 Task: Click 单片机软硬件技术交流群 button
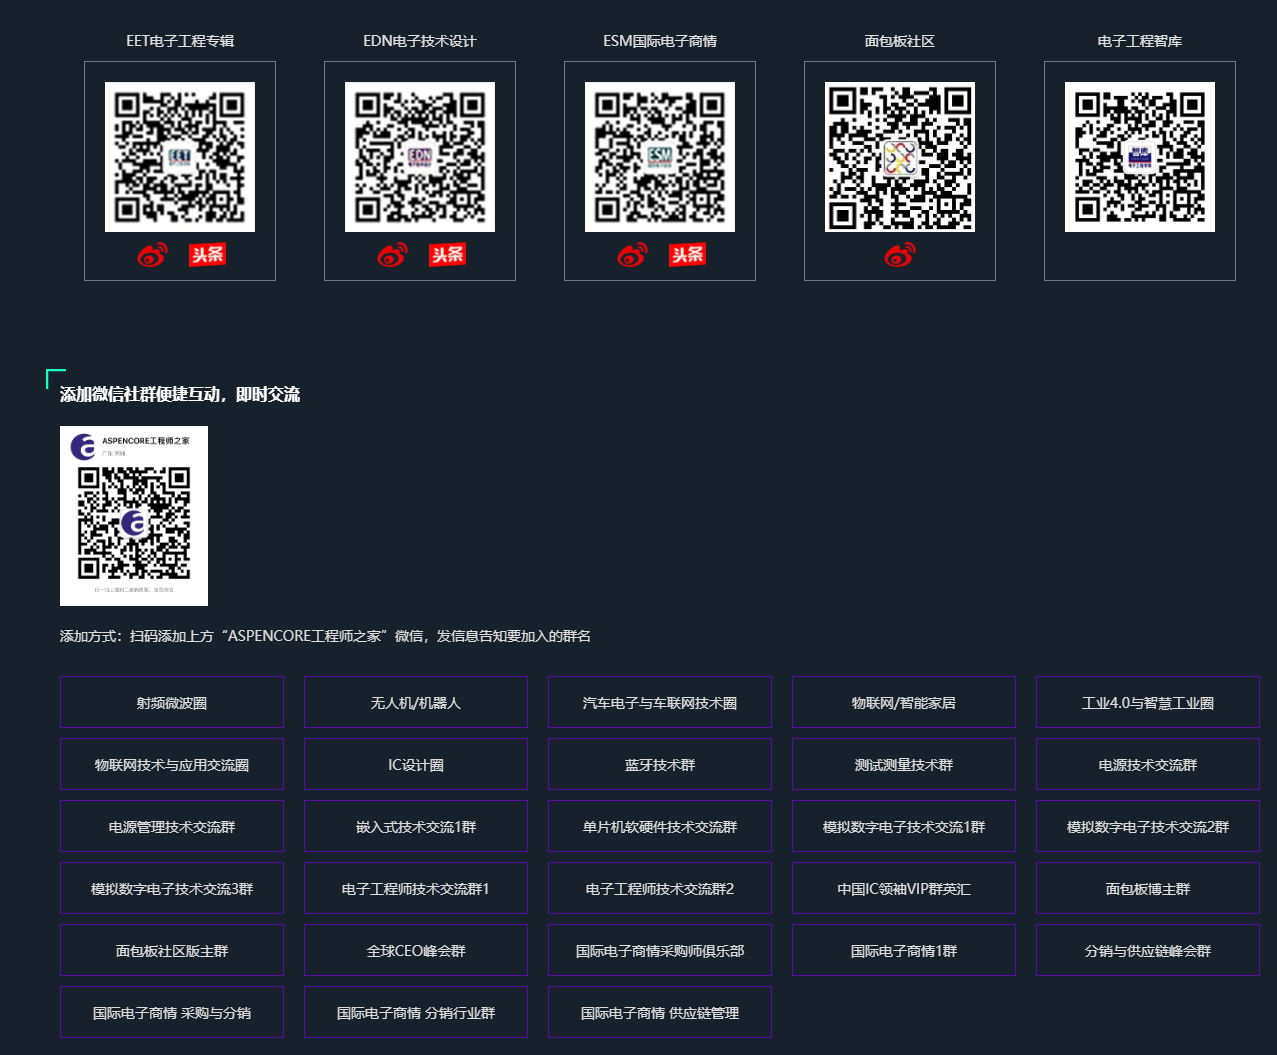(x=660, y=826)
